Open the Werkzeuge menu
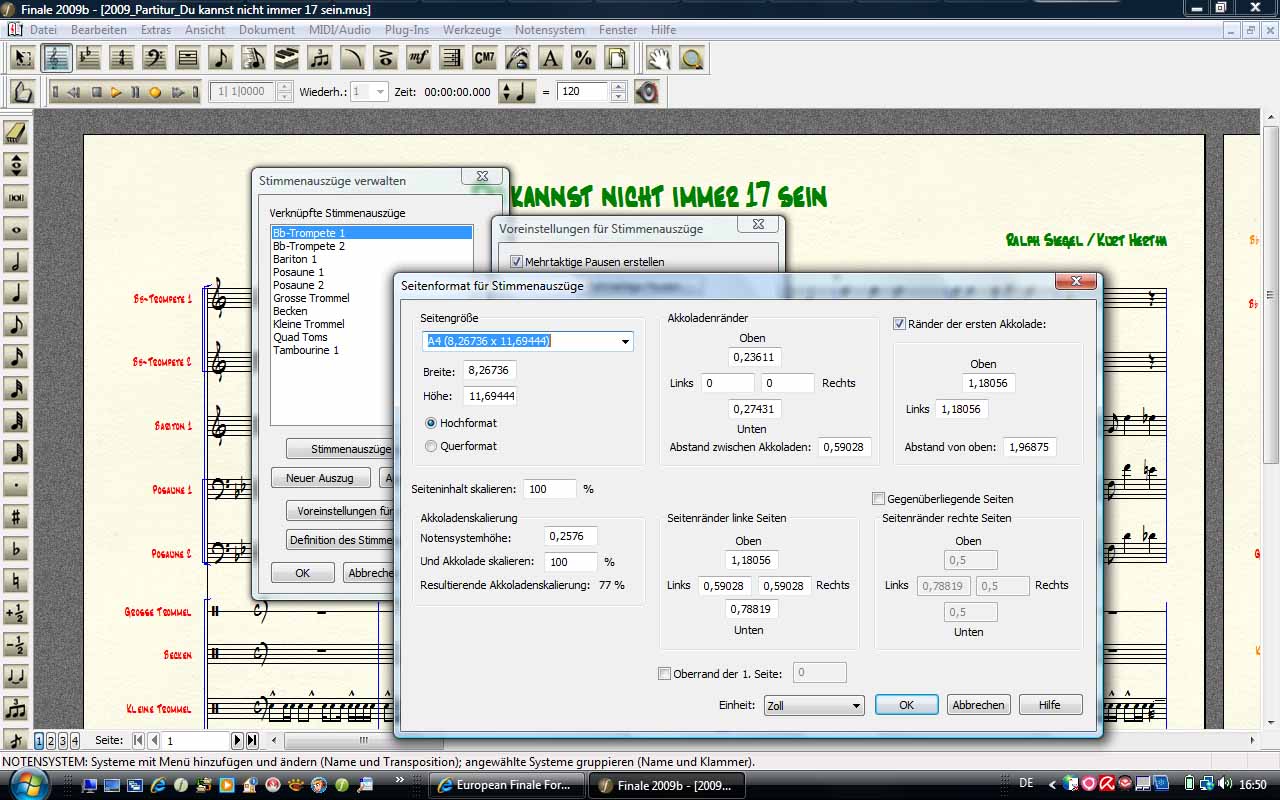 (x=472, y=30)
